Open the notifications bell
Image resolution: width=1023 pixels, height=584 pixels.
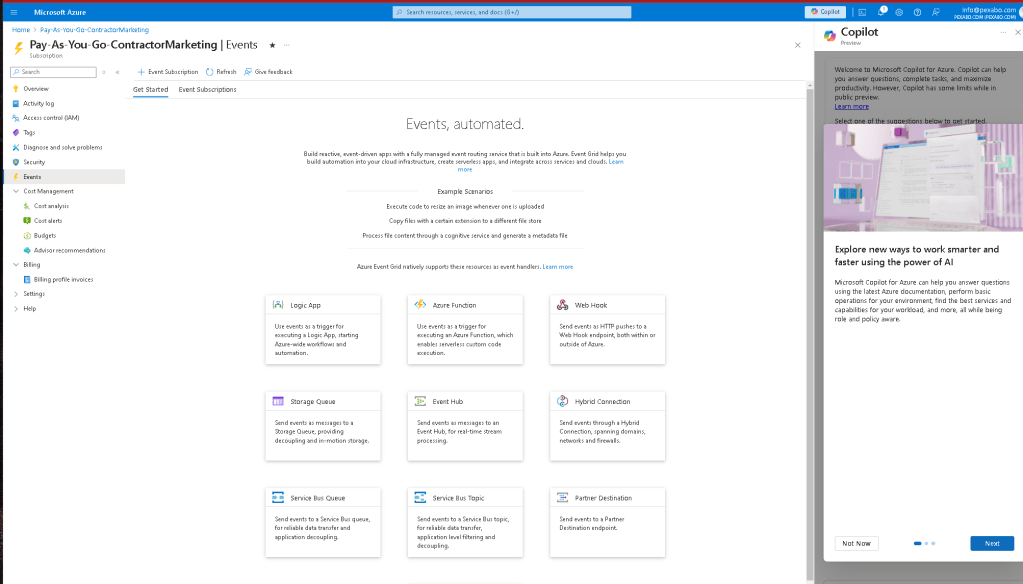881,12
